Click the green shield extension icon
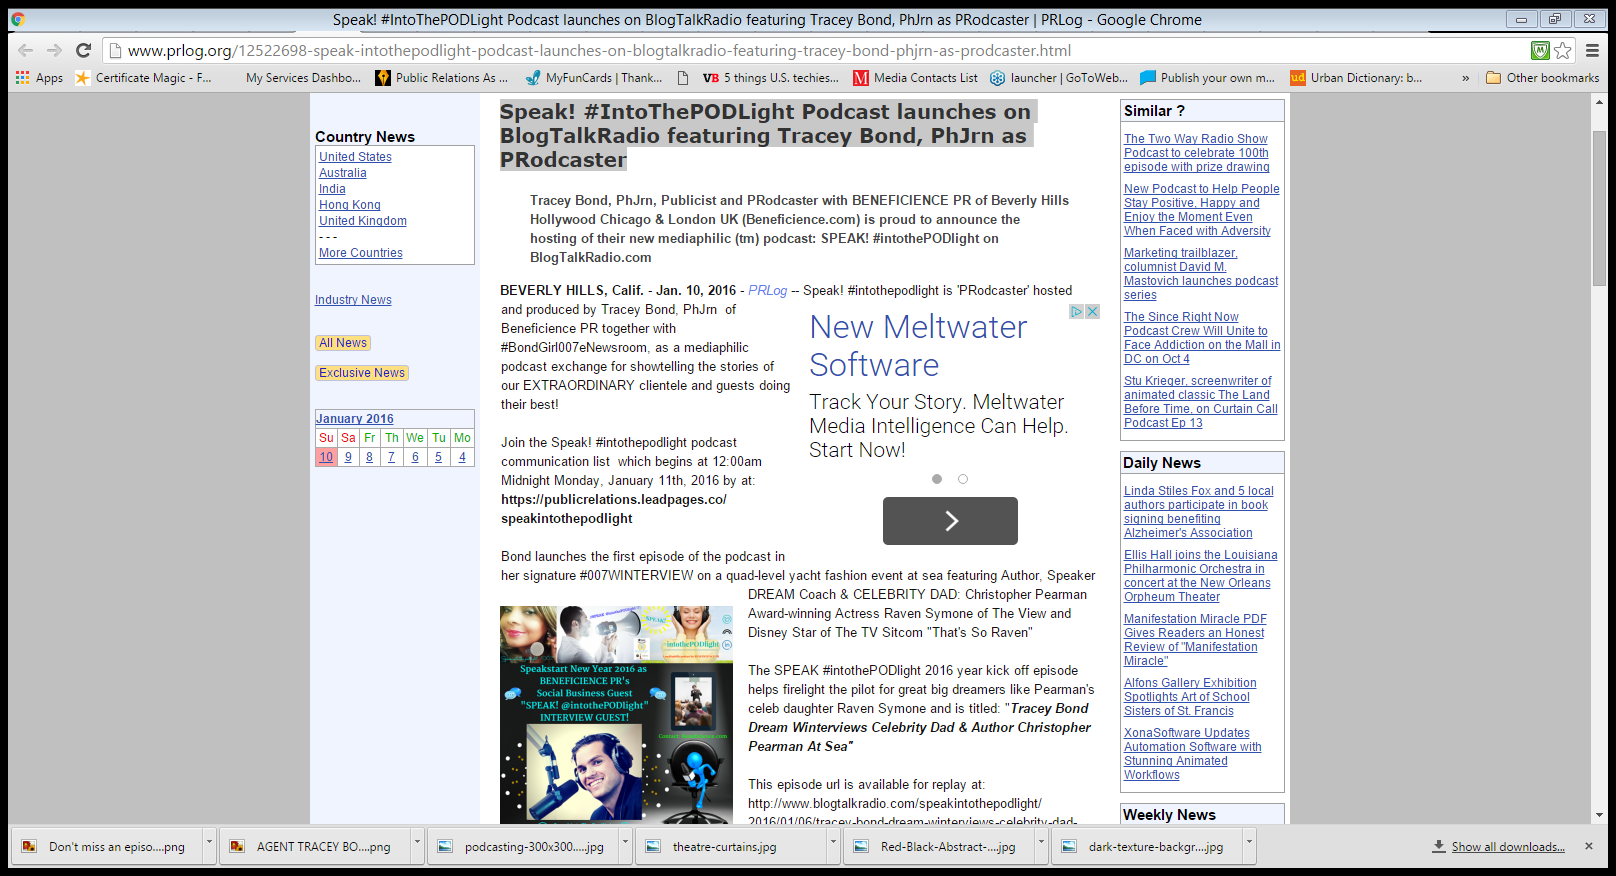The height and width of the screenshot is (876, 1616). pos(1540,50)
